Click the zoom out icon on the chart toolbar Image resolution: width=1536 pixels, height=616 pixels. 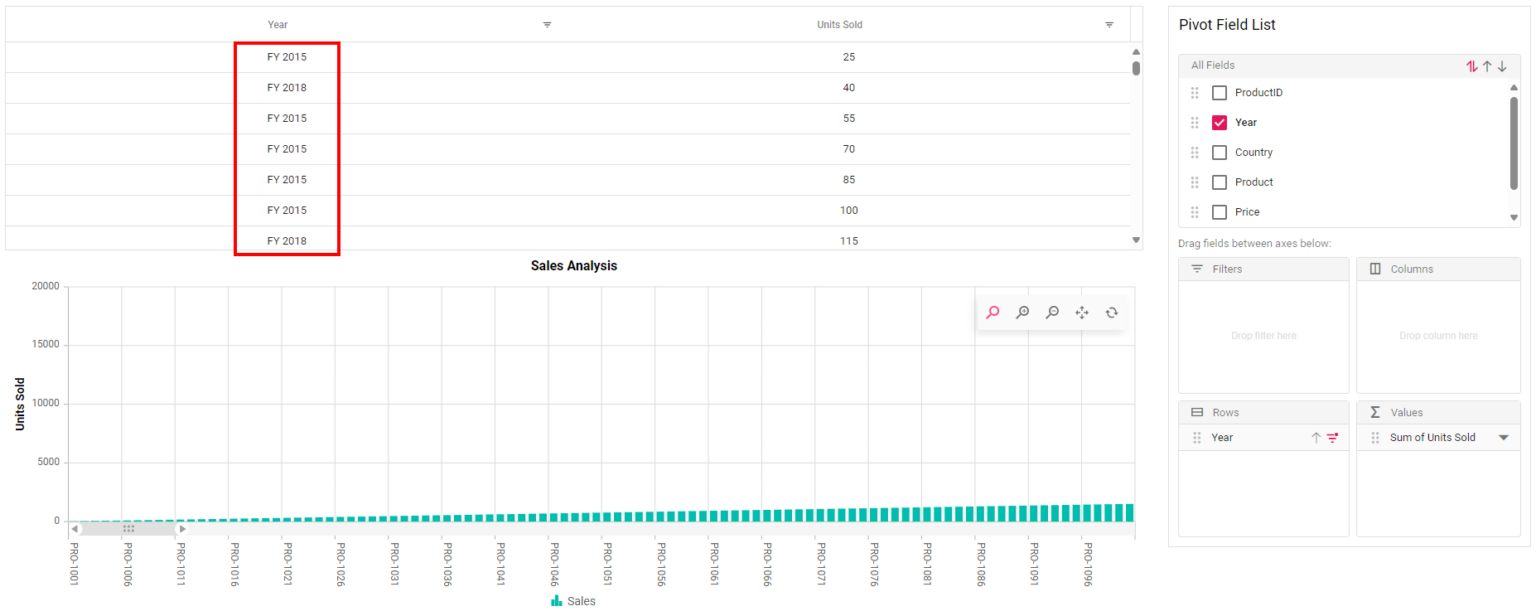coord(1052,312)
